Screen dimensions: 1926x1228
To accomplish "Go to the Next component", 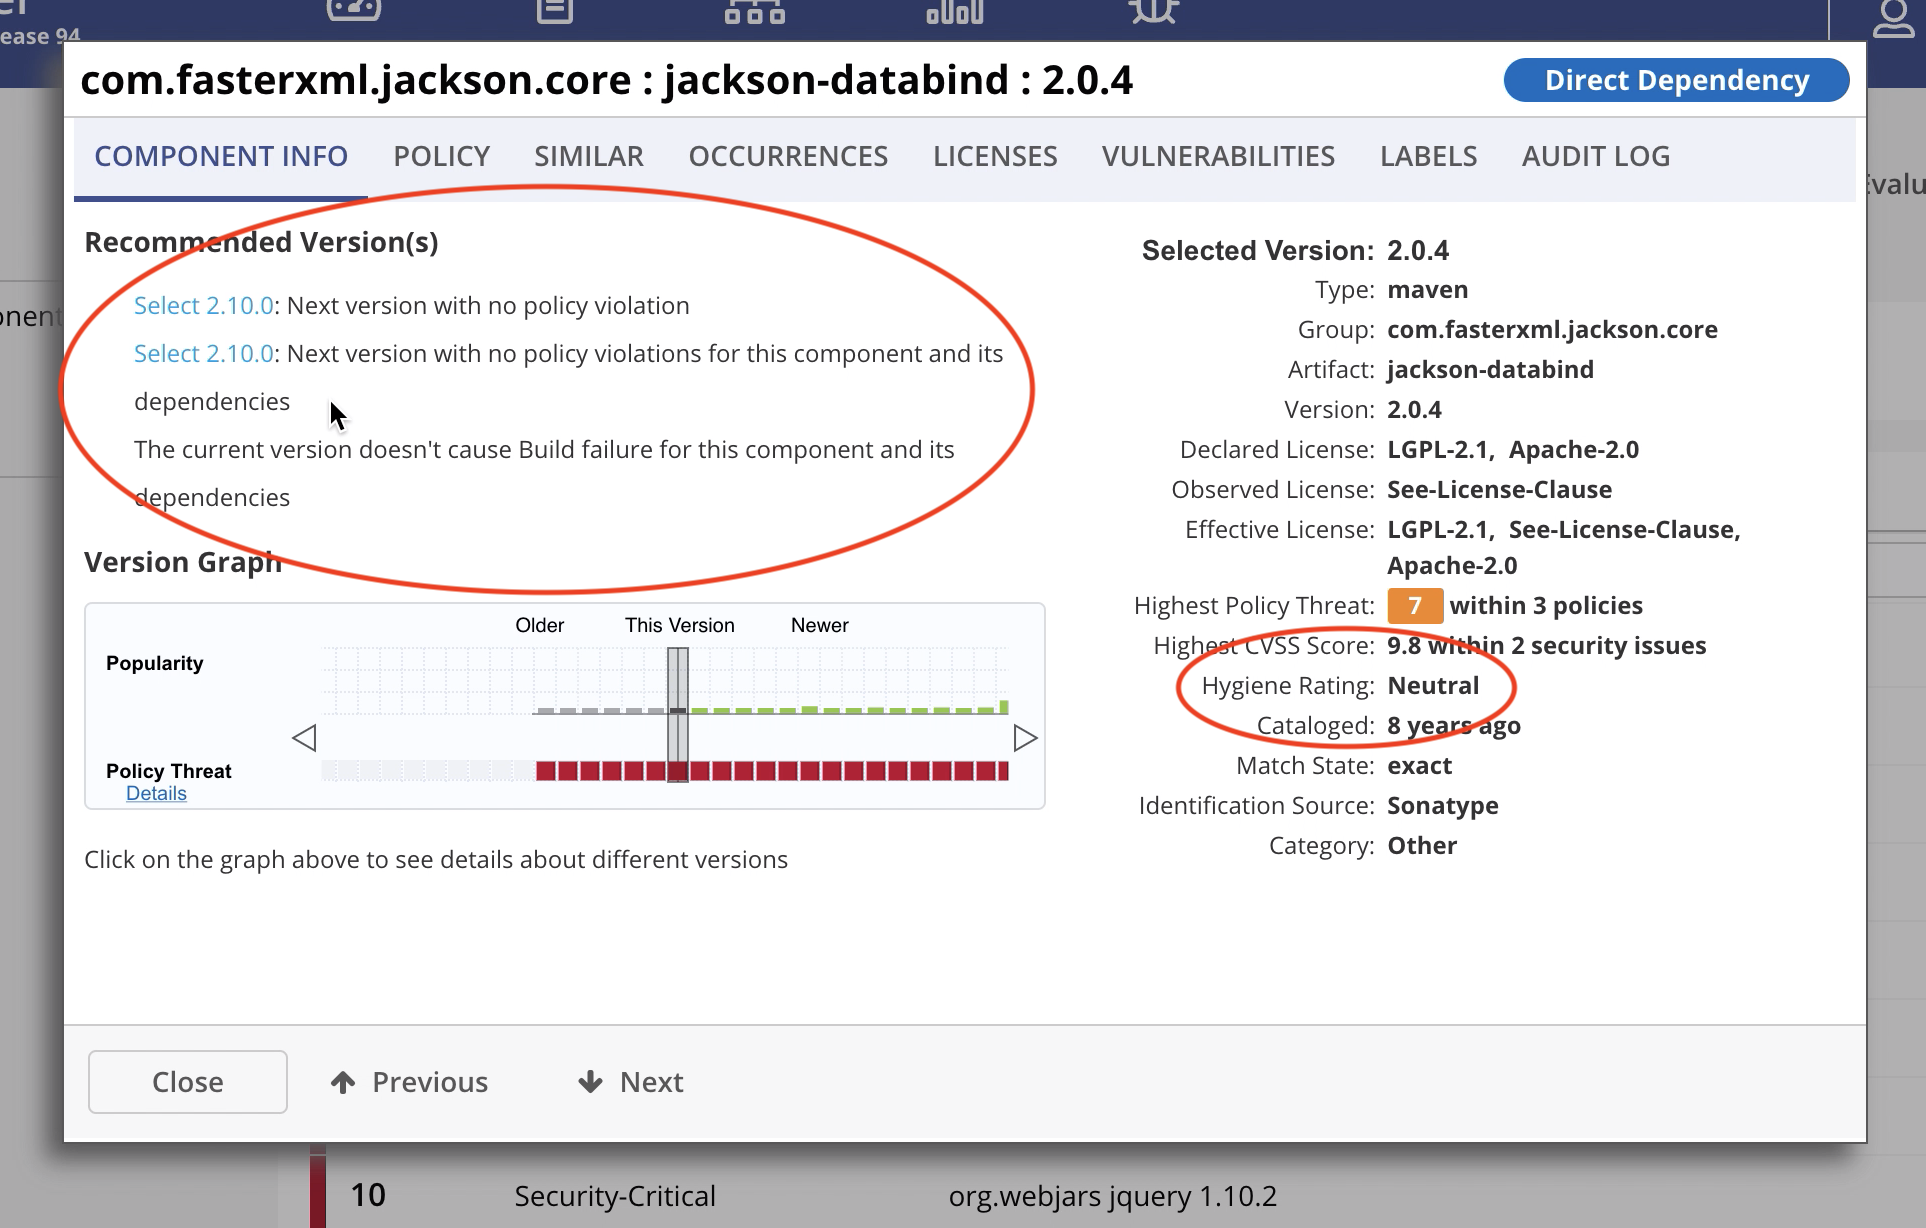I will (631, 1082).
